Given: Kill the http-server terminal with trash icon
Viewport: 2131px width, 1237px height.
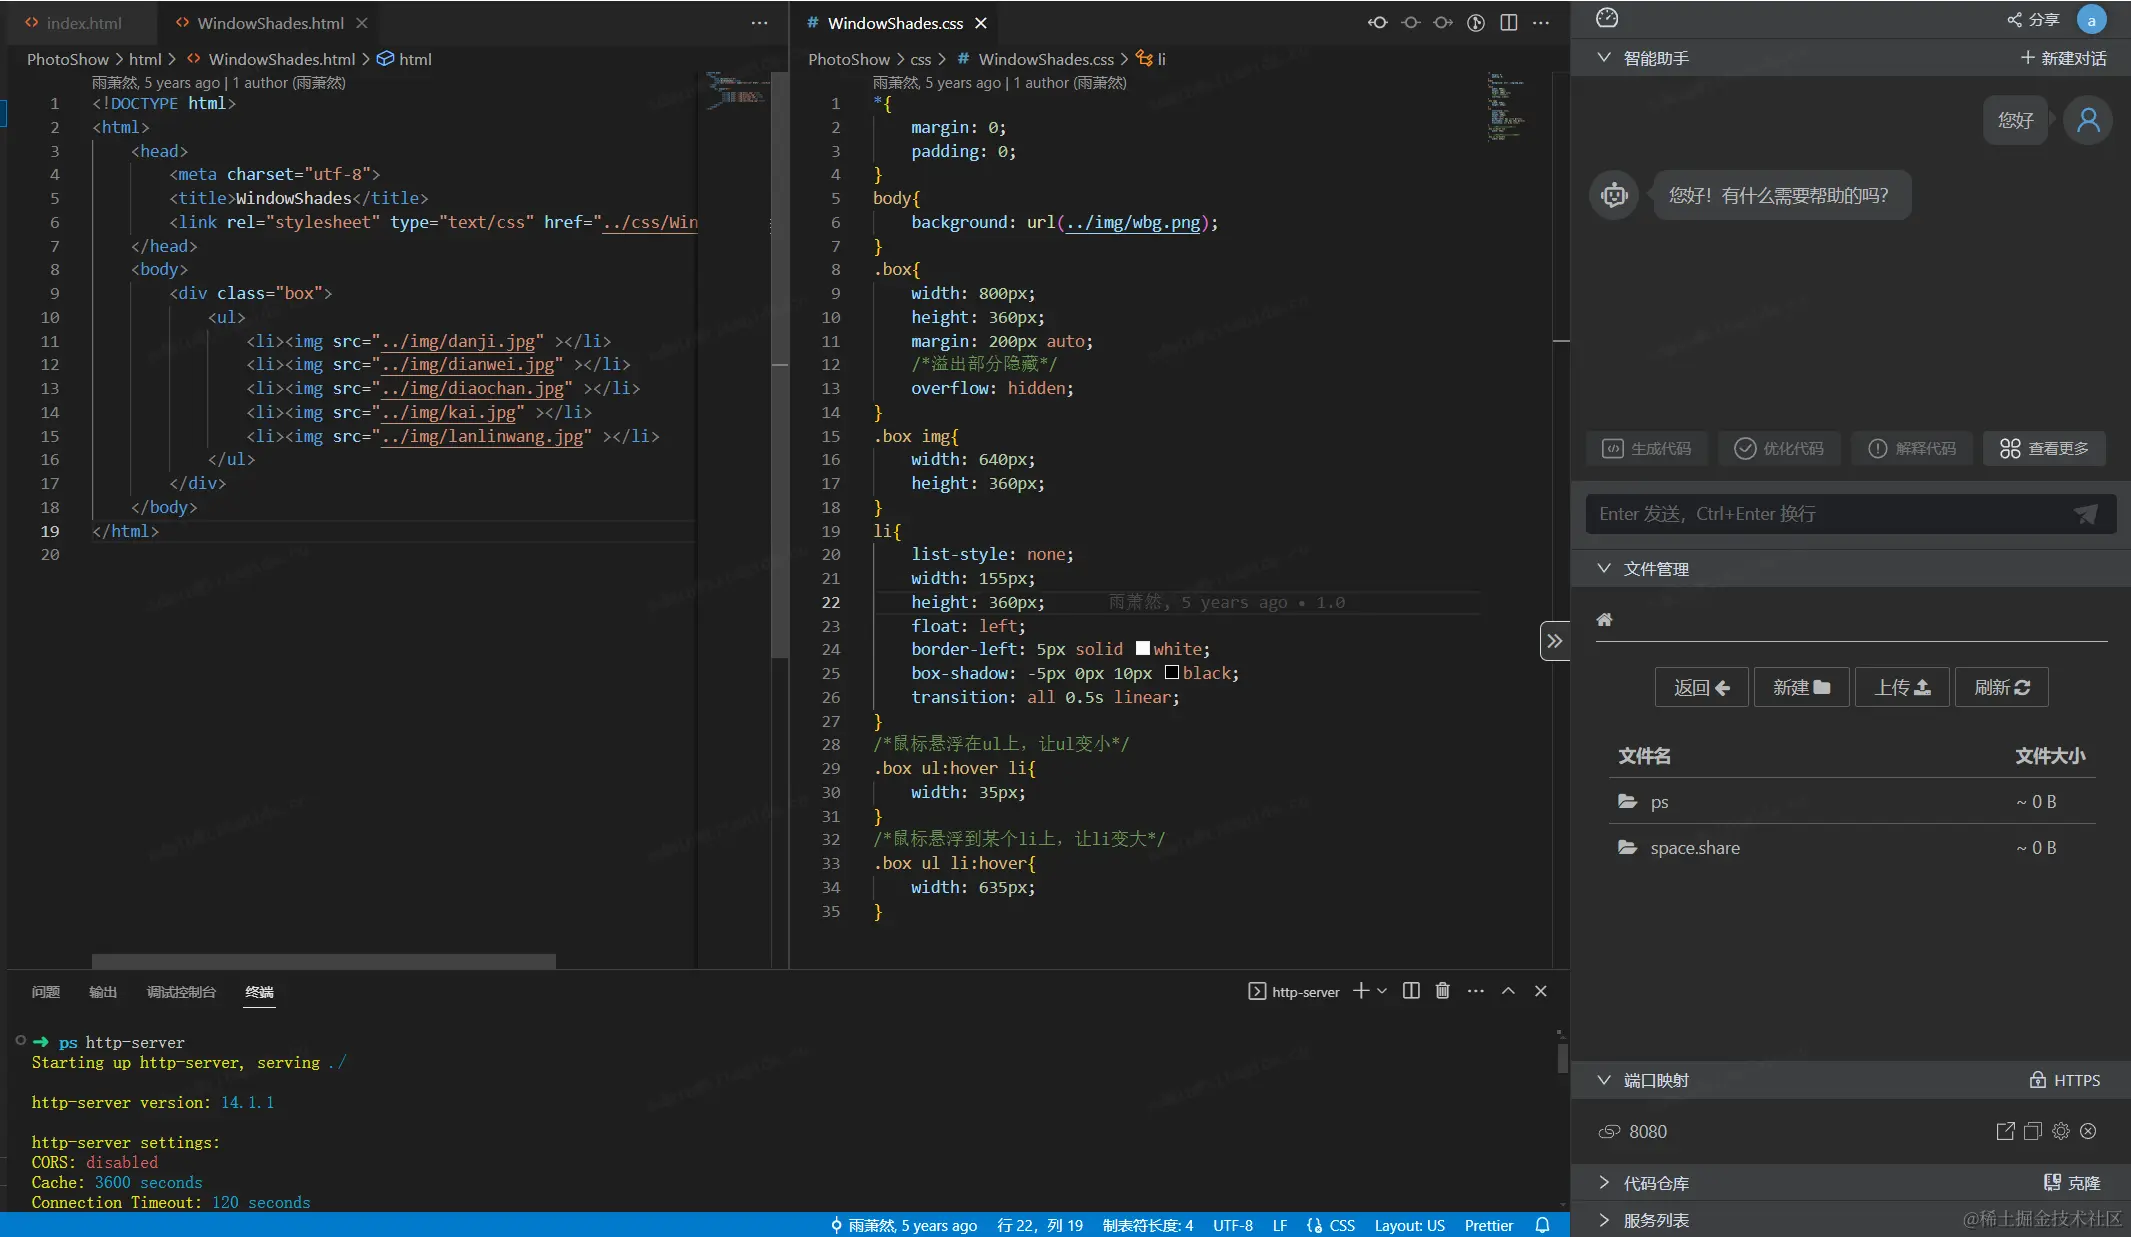Looking at the screenshot, I should [1442, 991].
